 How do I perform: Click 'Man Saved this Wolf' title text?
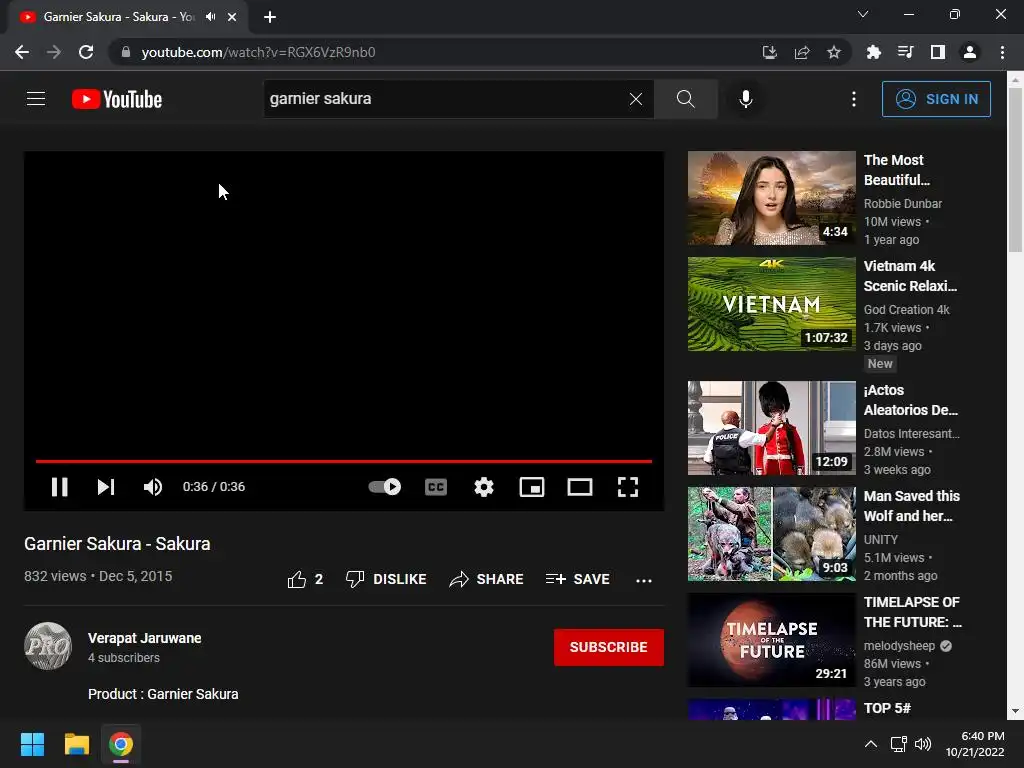912,506
